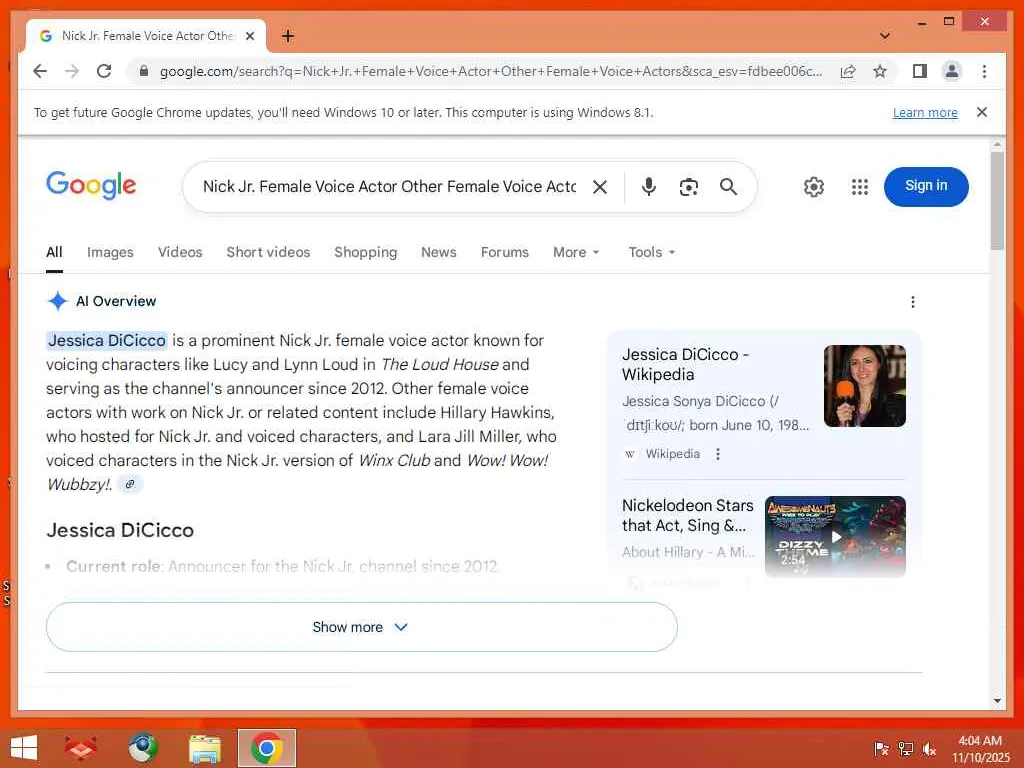Click the page vertical scrollbar thumb
This screenshot has height=768, width=1024.
997,200
